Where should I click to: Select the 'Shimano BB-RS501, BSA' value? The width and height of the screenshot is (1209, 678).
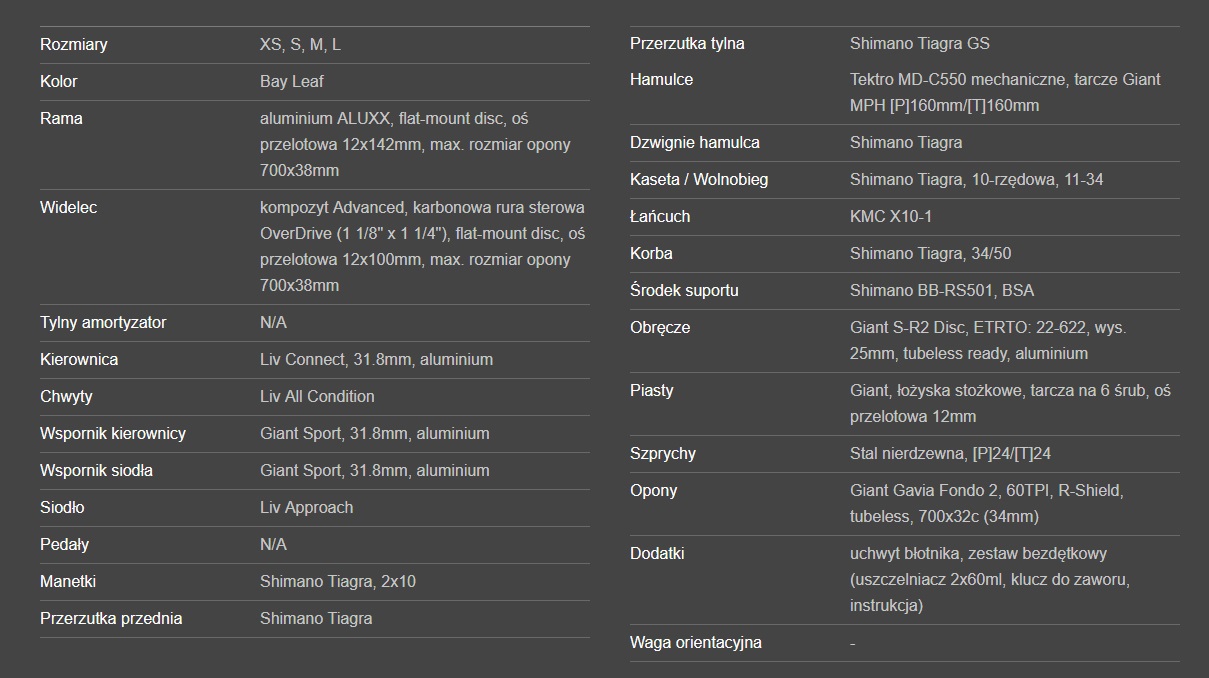pyautogui.click(x=942, y=290)
